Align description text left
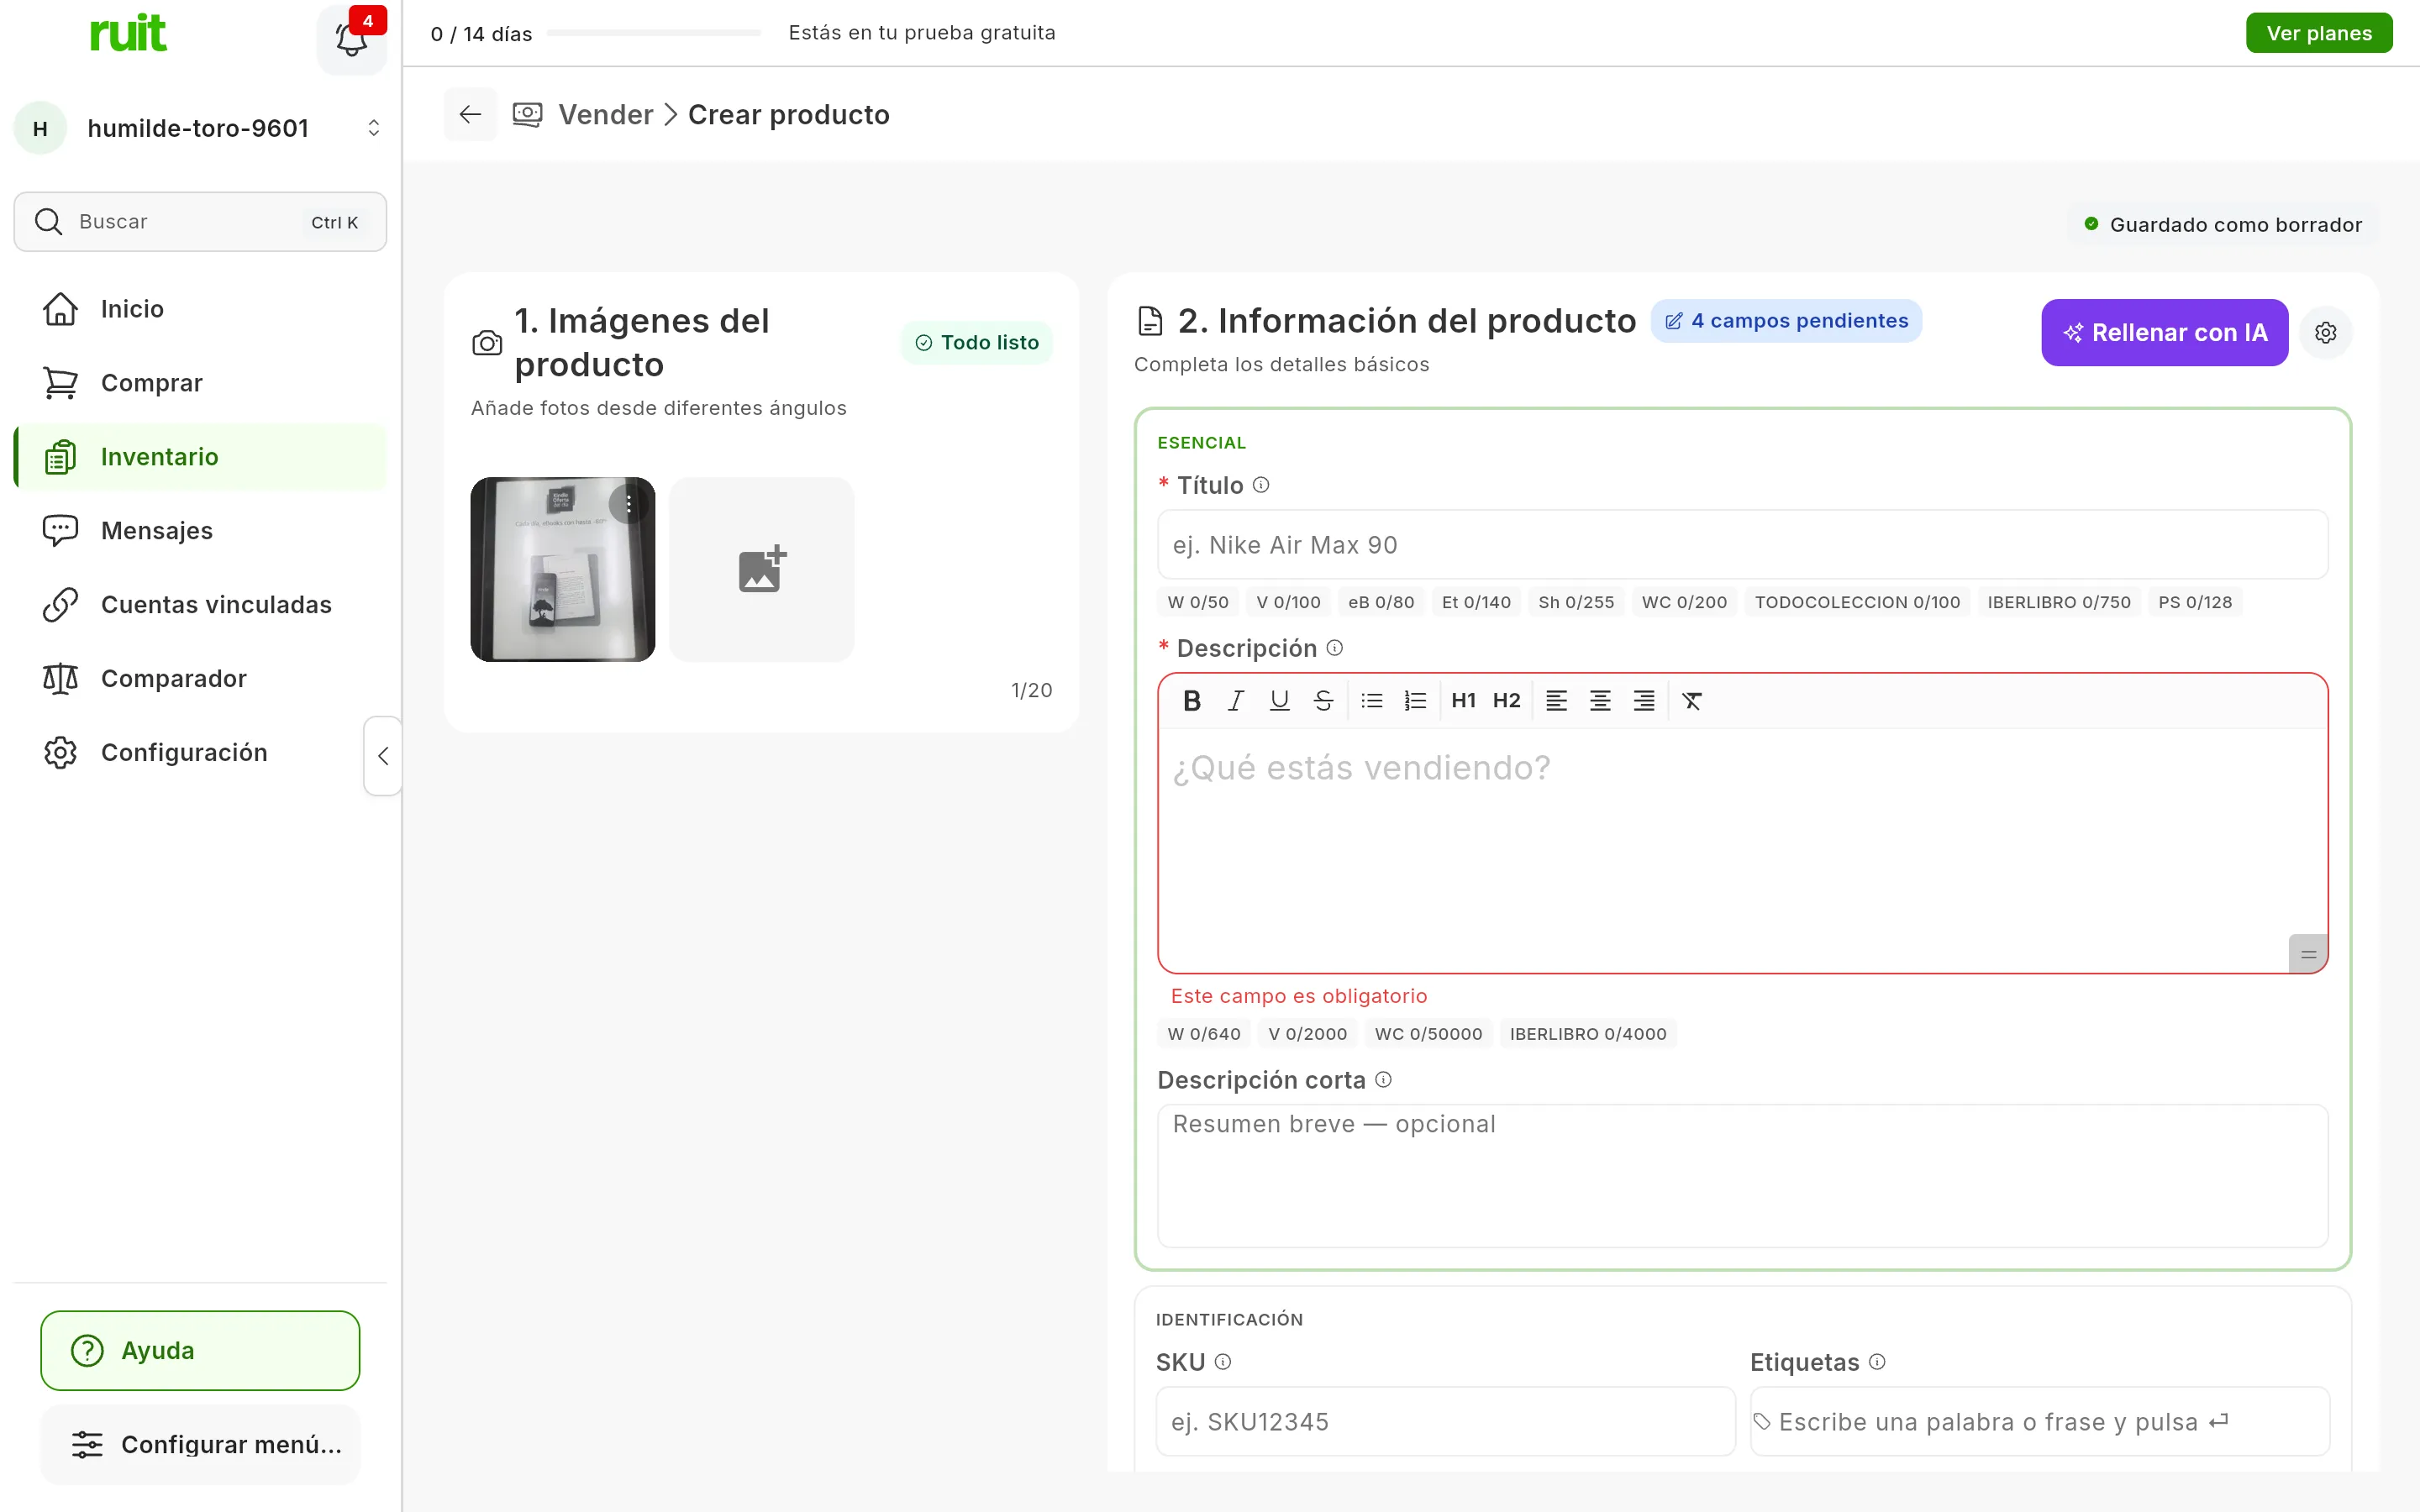2420x1512 pixels. tap(1556, 701)
